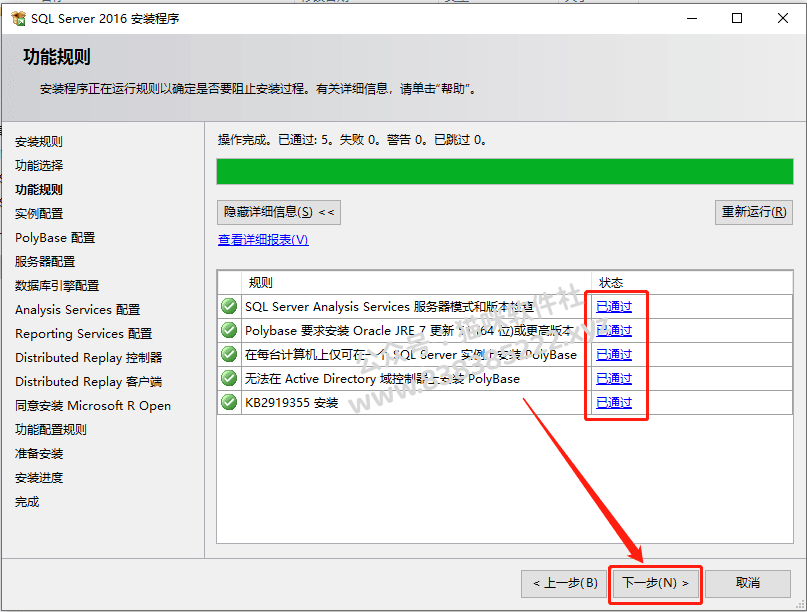Select rule row Polybase 要求安装 Oracle JRE 7
Image resolution: width=807 pixels, height=612 pixels.
click(505, 330)
